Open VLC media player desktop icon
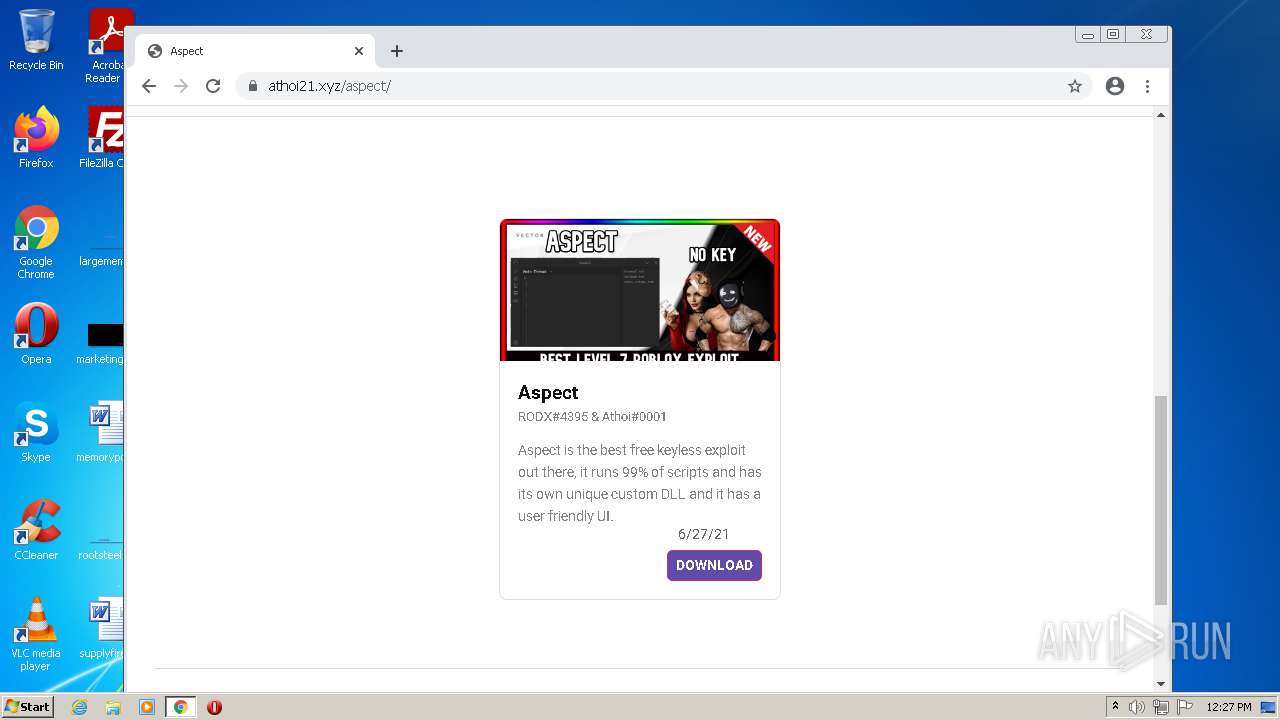The image size is (1280, 720). click(36, 634)
